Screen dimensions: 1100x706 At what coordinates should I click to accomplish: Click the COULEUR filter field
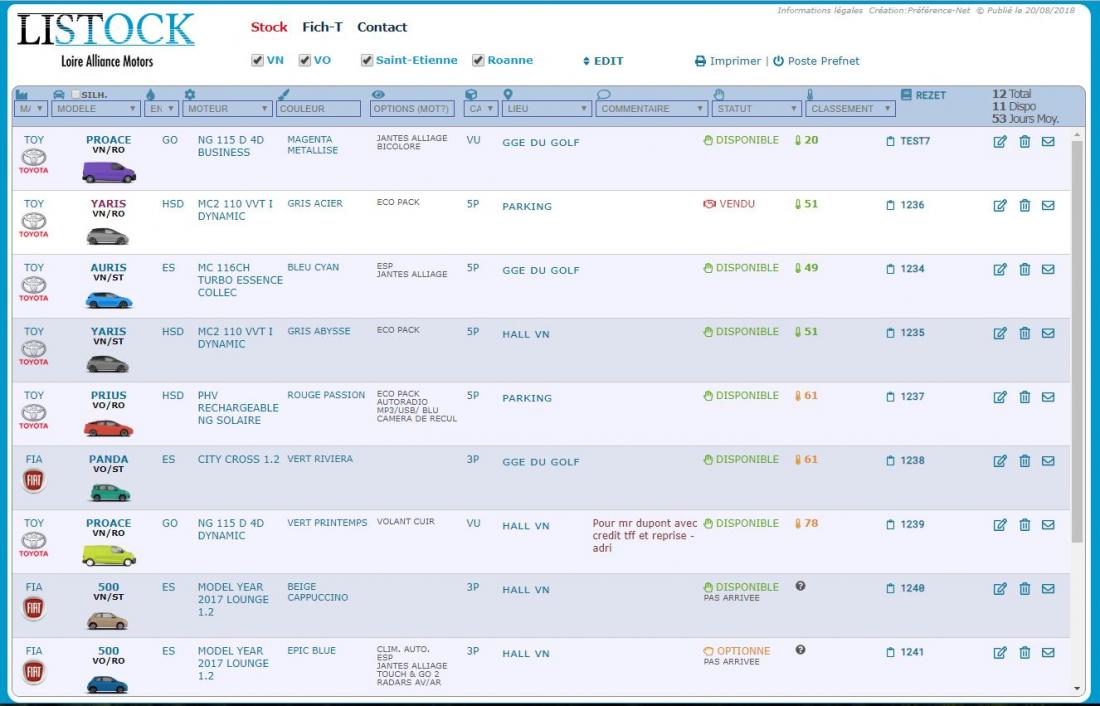coord(318,109)
